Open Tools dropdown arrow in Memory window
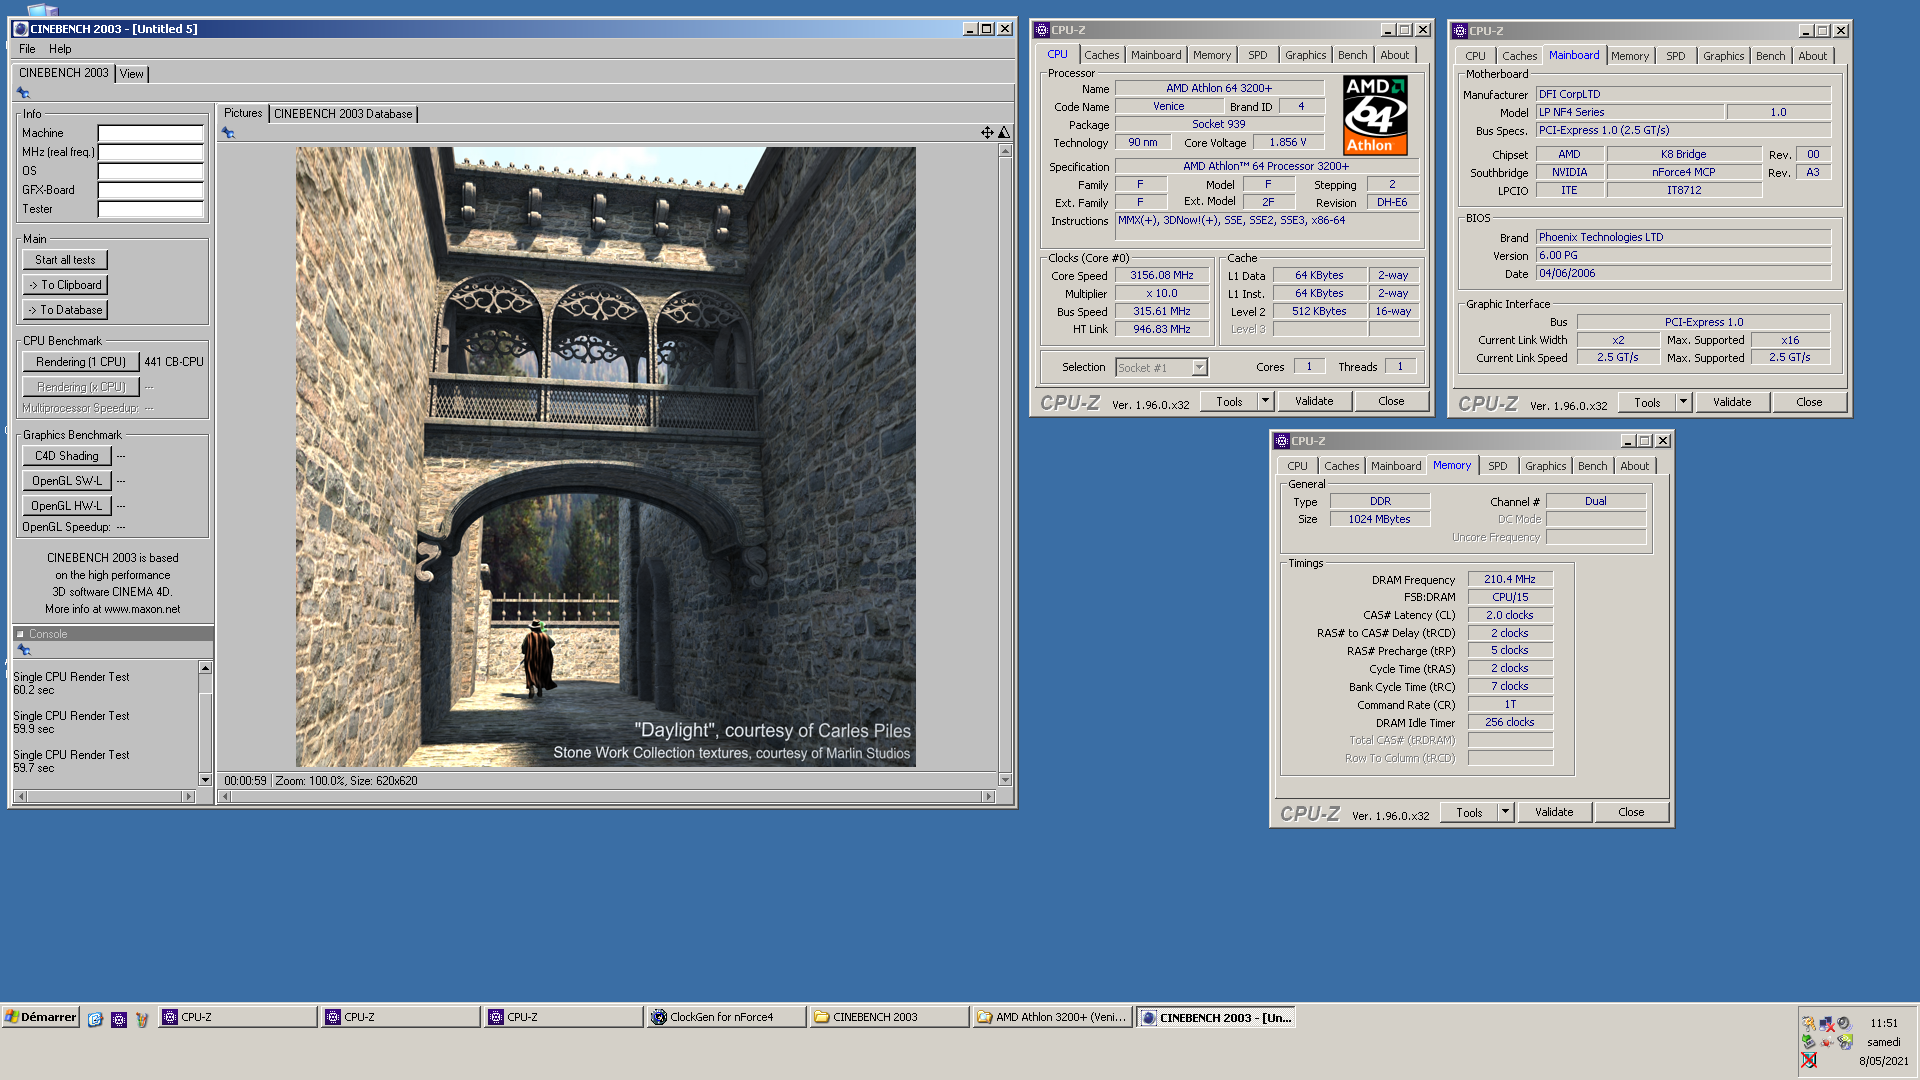Screen dimensions: 1920x1080 pos(1505,812)
